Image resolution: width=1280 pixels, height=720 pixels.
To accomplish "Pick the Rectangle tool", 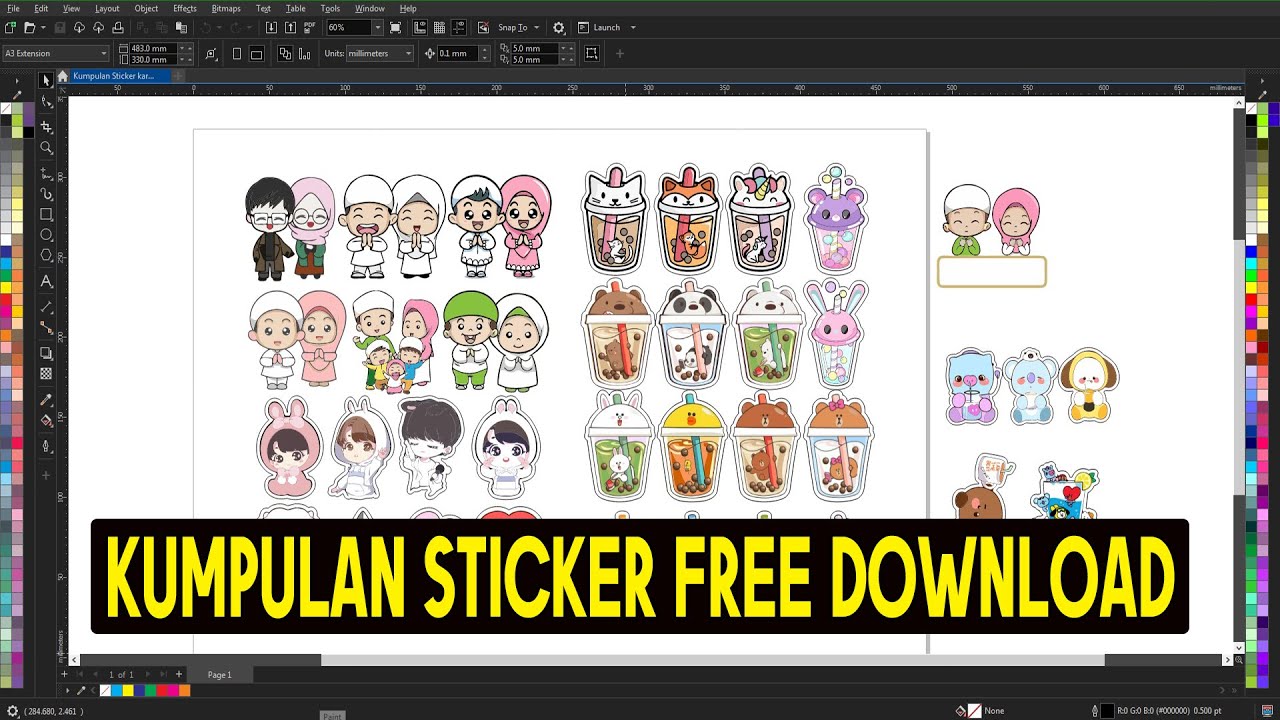I will pyautogui.click(x=46, y=214).
